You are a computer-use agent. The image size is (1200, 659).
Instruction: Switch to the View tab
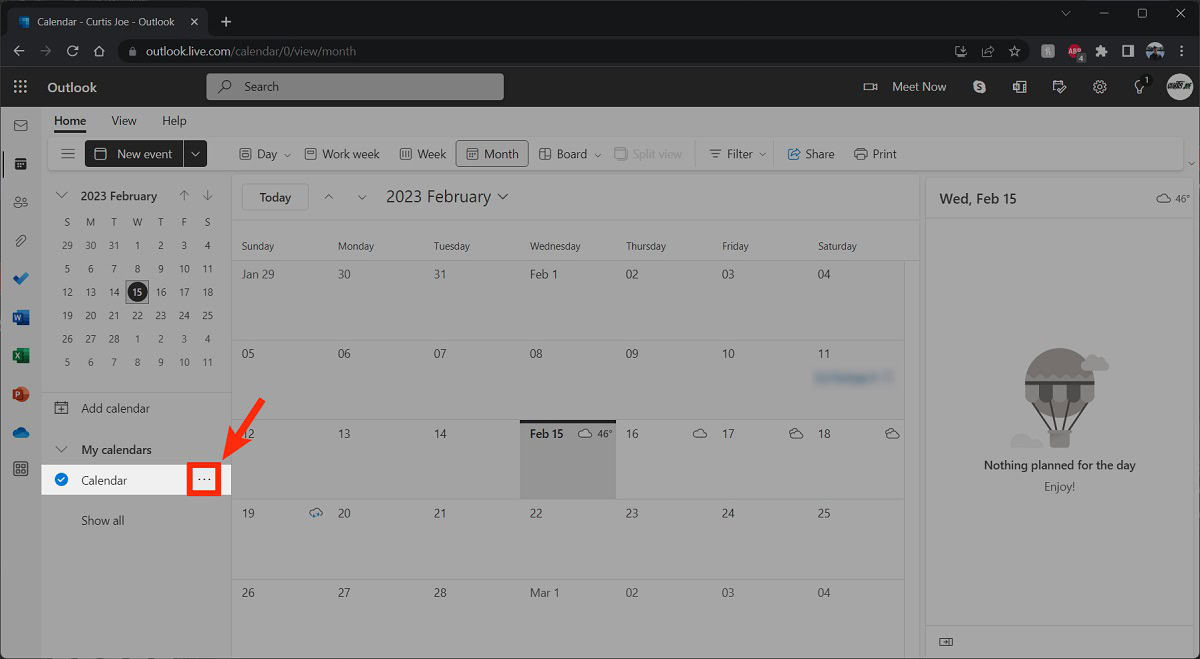click(x=124, y=121)
